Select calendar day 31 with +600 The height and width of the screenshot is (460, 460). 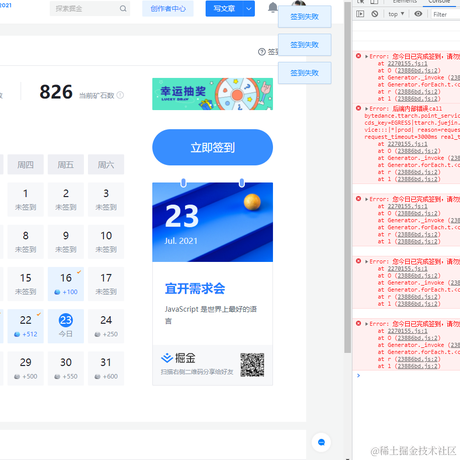click(x=106, y=368)
